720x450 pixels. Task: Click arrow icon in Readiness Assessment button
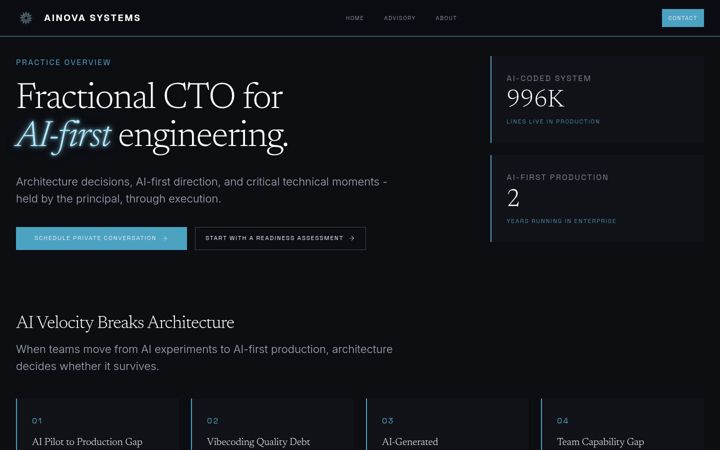[x=352, y=238]
